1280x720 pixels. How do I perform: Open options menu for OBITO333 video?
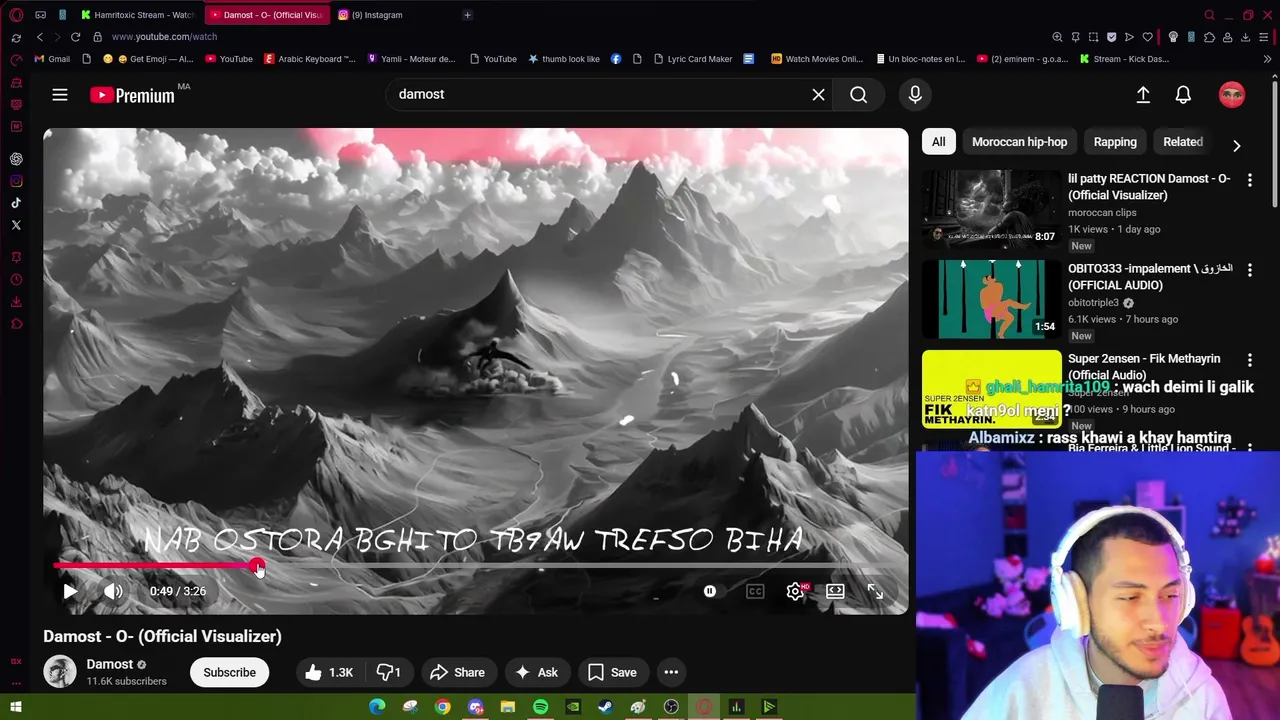(x=1249, y=270)
